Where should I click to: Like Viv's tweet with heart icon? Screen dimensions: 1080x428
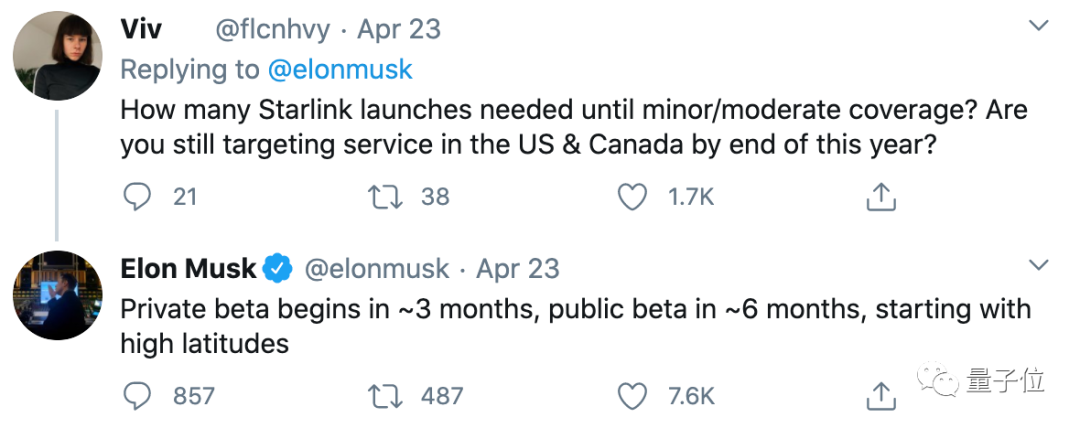pyautogui.click(x=632, y=197)
